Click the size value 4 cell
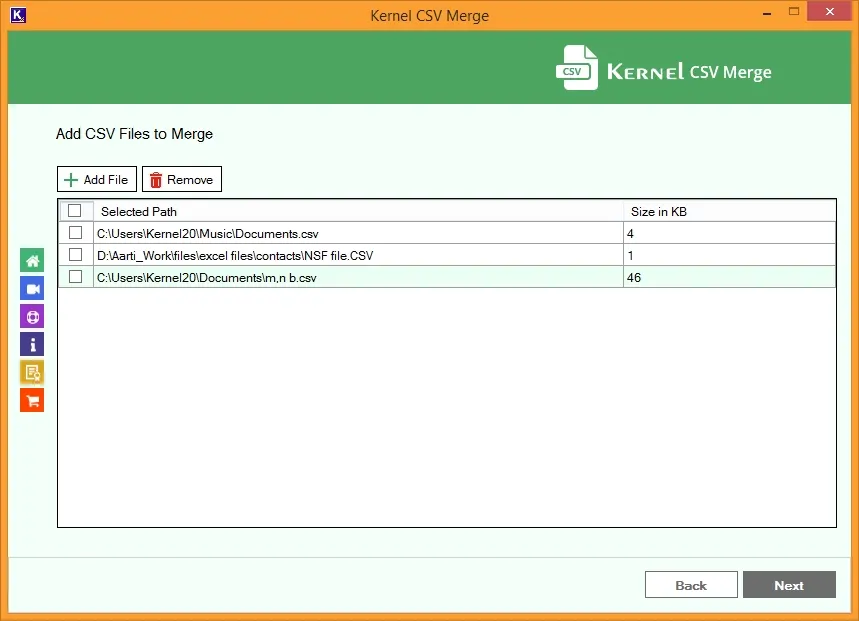The width and height of the screenshot is (859, 621). pyautogui.click(x=730, y=233)
